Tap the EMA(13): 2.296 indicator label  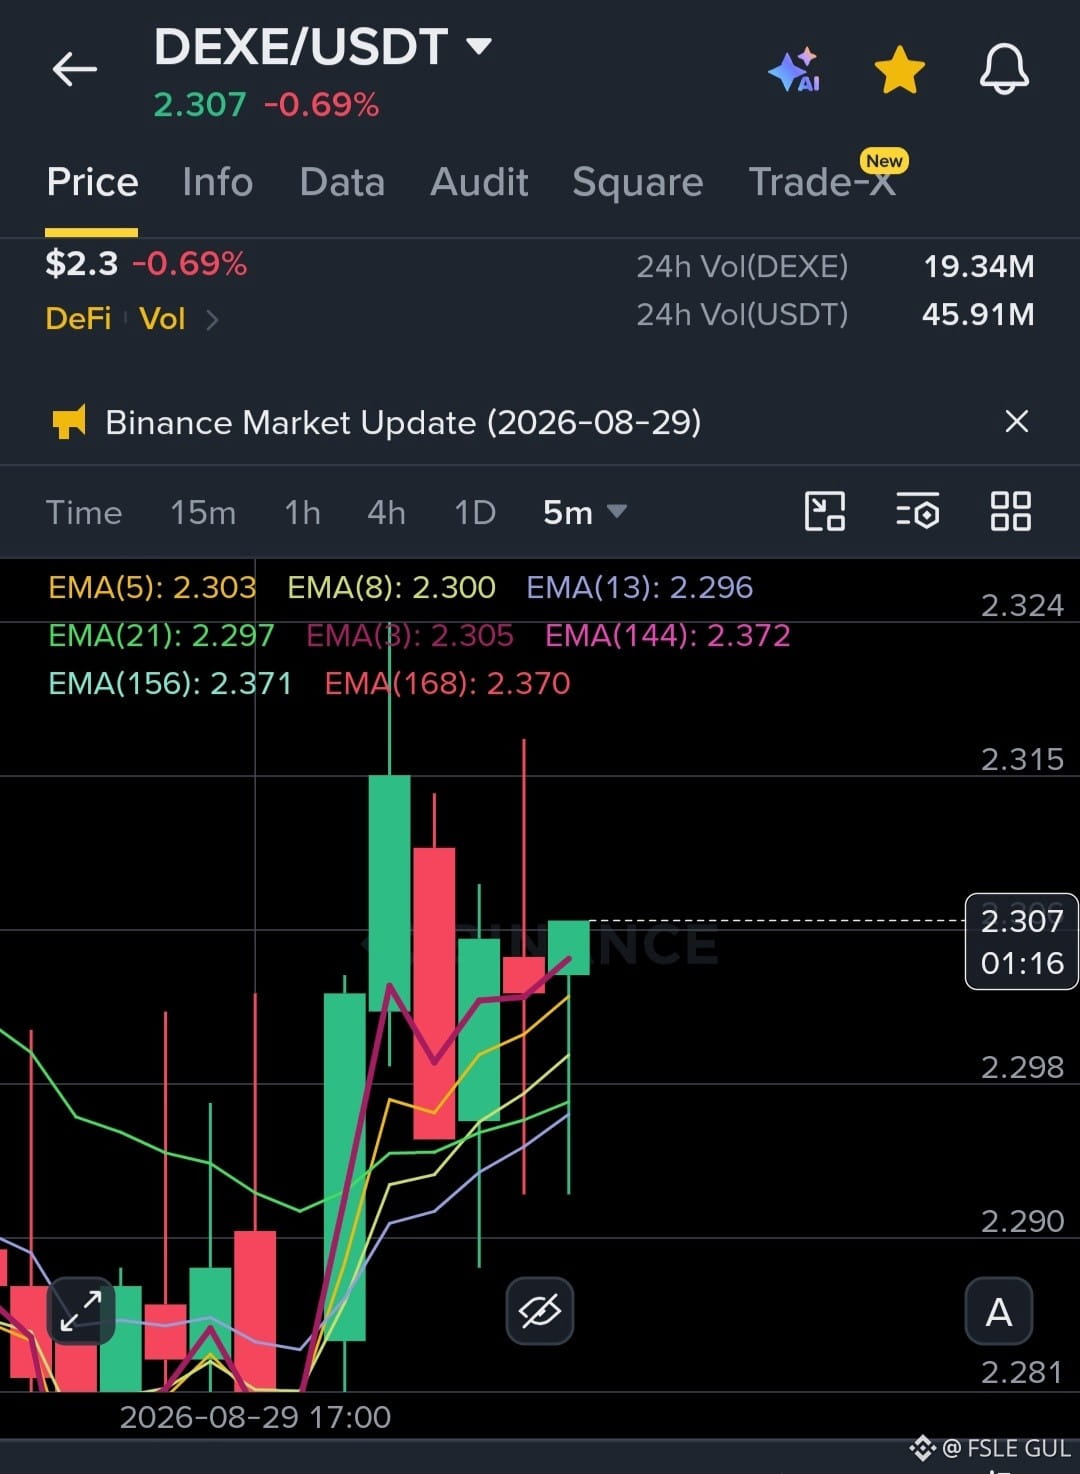coord(639,587)
